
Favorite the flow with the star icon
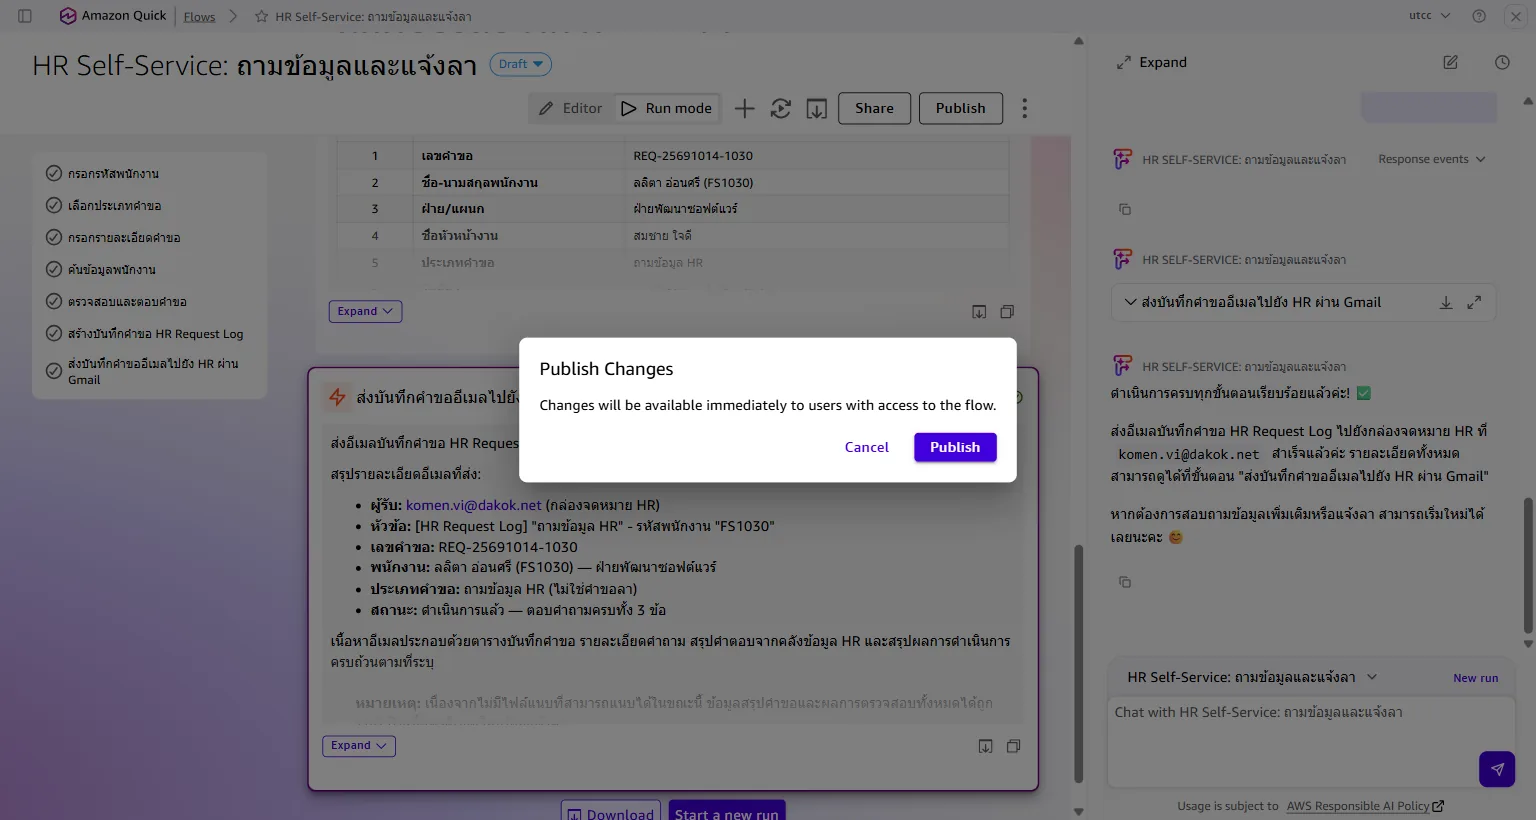262,17
